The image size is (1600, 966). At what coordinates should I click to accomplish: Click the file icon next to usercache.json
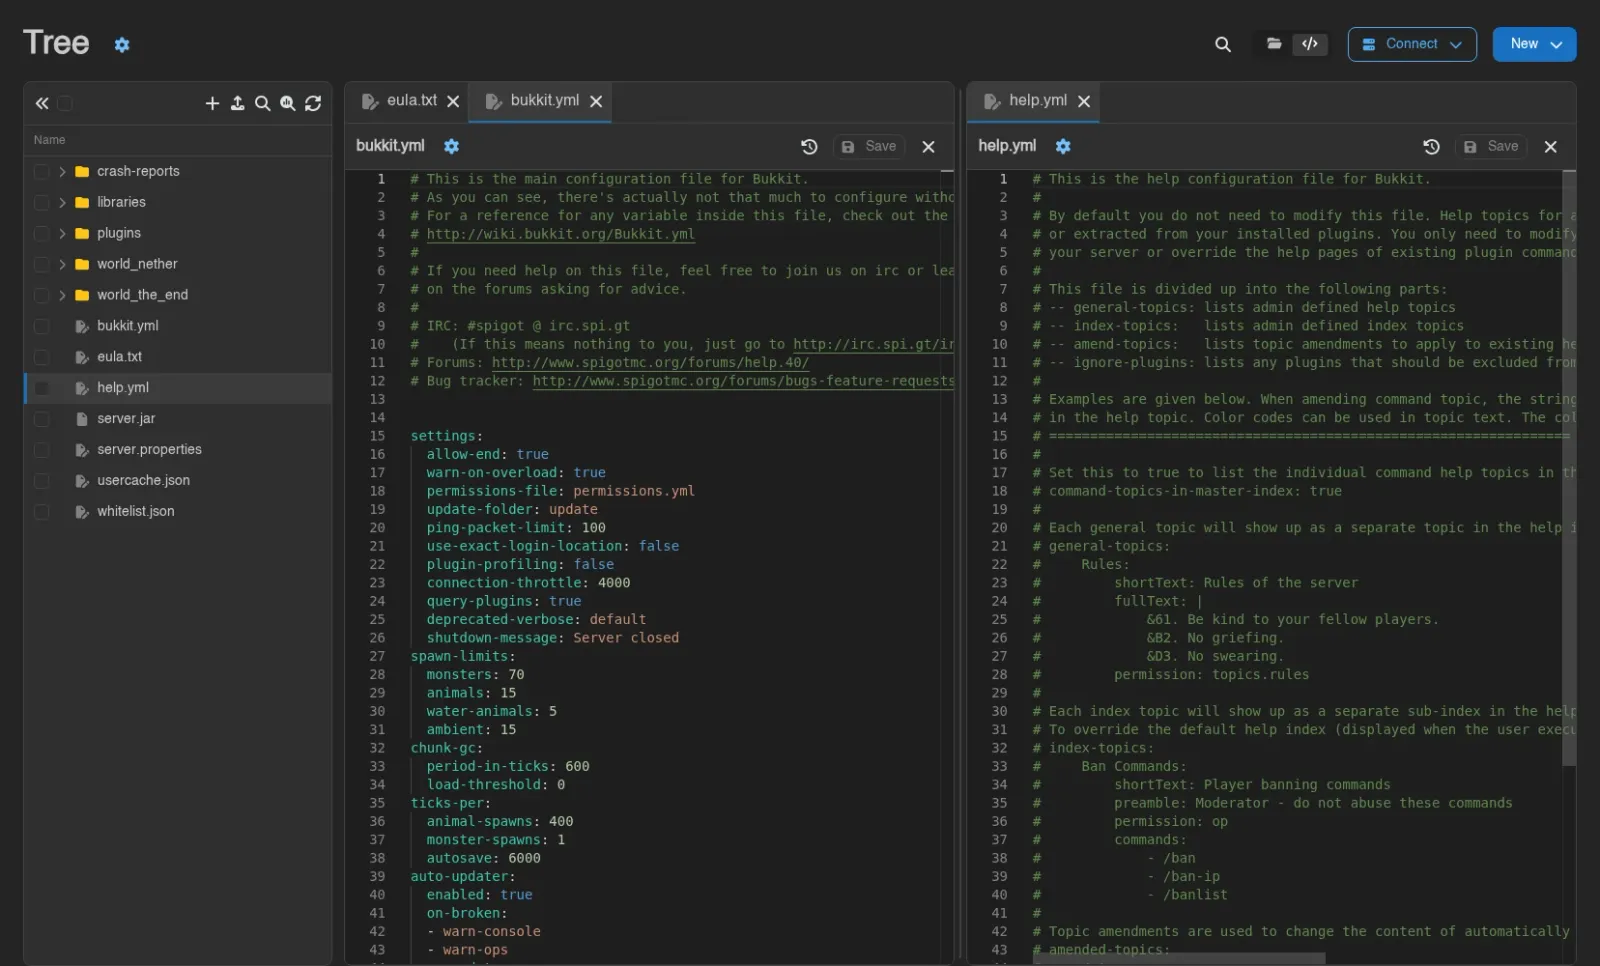(x=82, y=481)
